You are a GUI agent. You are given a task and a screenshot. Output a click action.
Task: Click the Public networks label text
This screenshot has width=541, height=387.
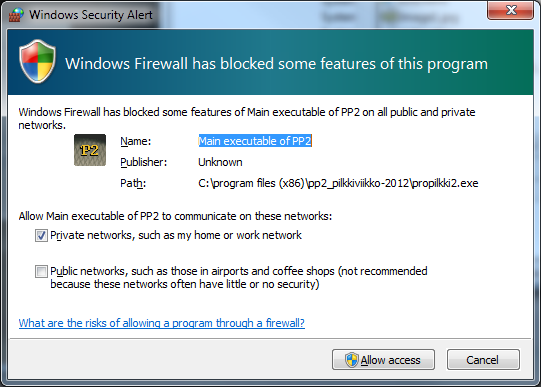[x=239, y=277]
